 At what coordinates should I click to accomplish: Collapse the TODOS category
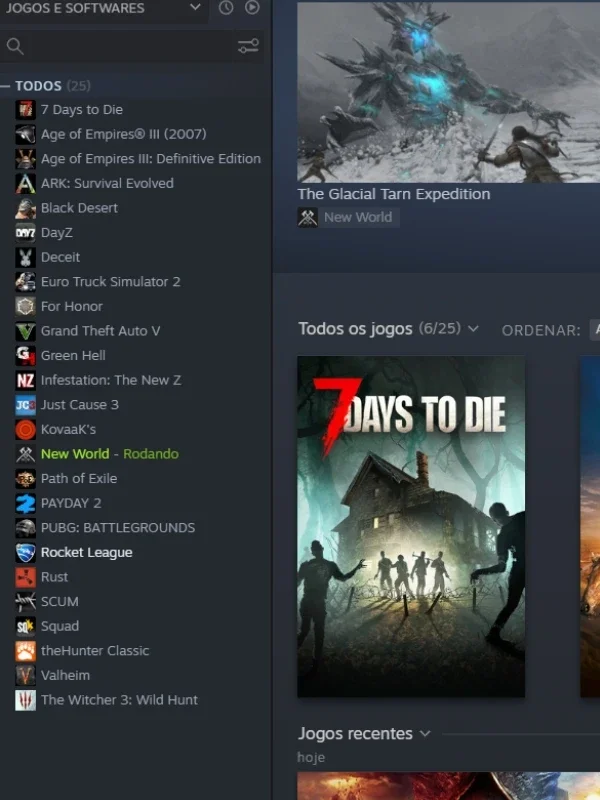[x=6, y=86]
